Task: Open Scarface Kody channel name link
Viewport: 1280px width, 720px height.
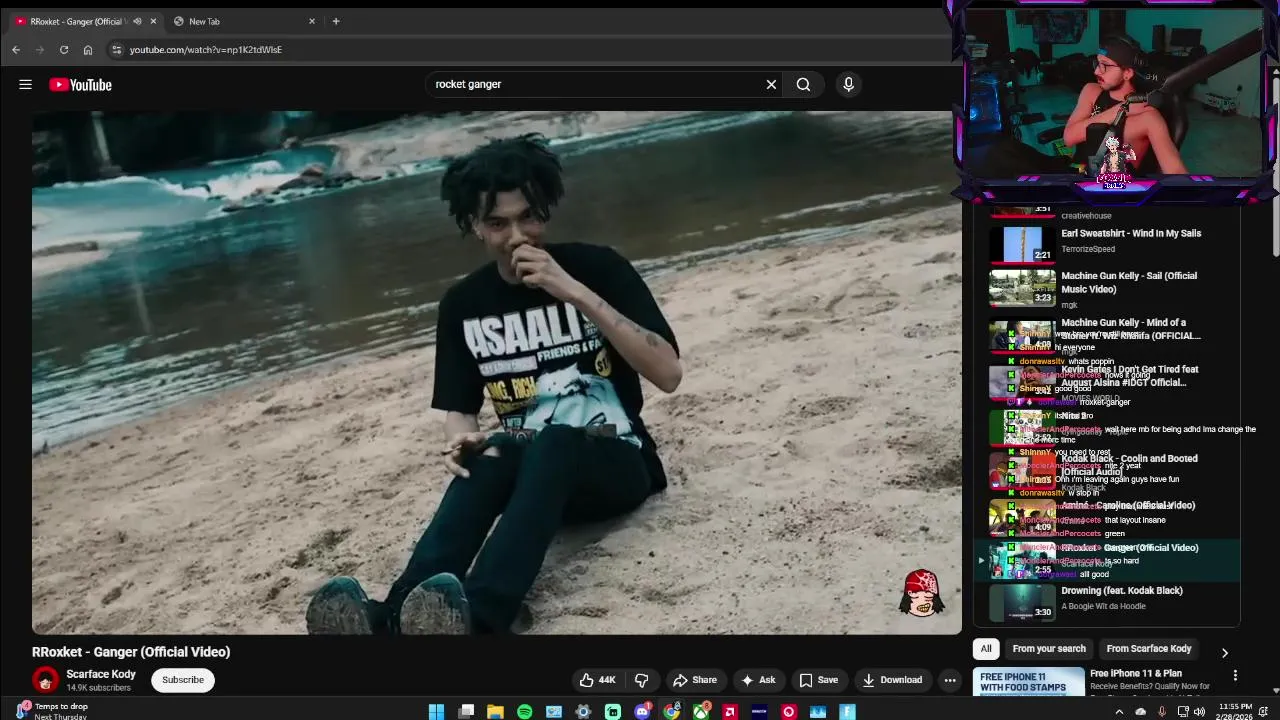Action: [101, 674]
